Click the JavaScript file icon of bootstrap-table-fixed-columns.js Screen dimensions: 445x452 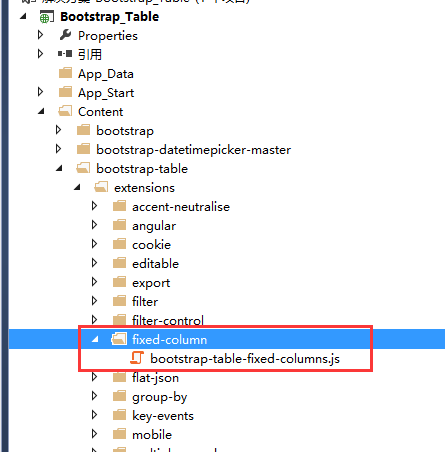tap(137, 358)
